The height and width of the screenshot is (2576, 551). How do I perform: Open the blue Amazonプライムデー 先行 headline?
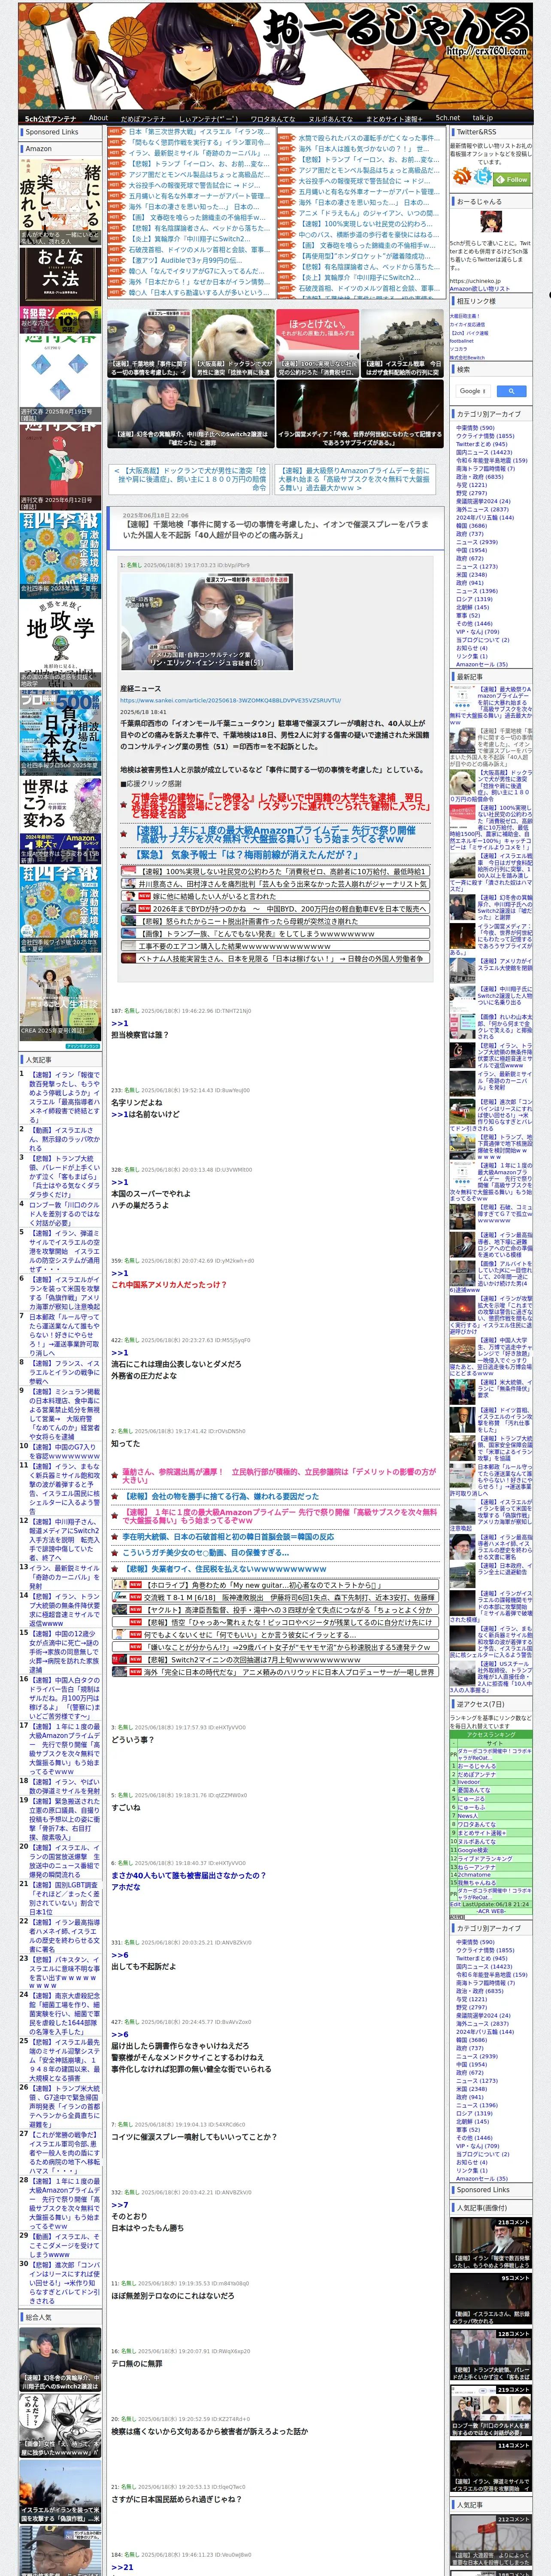pyautogui.click(x=274, y=834)
